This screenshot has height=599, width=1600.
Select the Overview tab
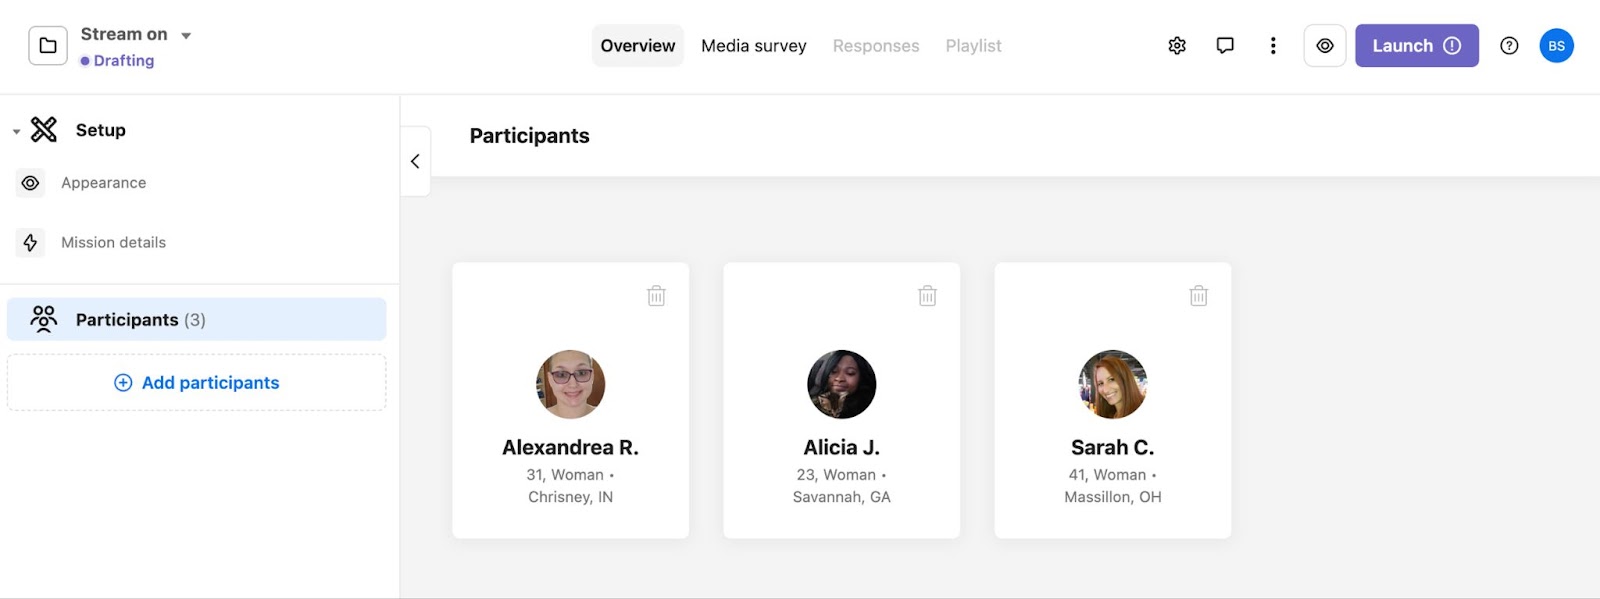(x=638, y=46)
